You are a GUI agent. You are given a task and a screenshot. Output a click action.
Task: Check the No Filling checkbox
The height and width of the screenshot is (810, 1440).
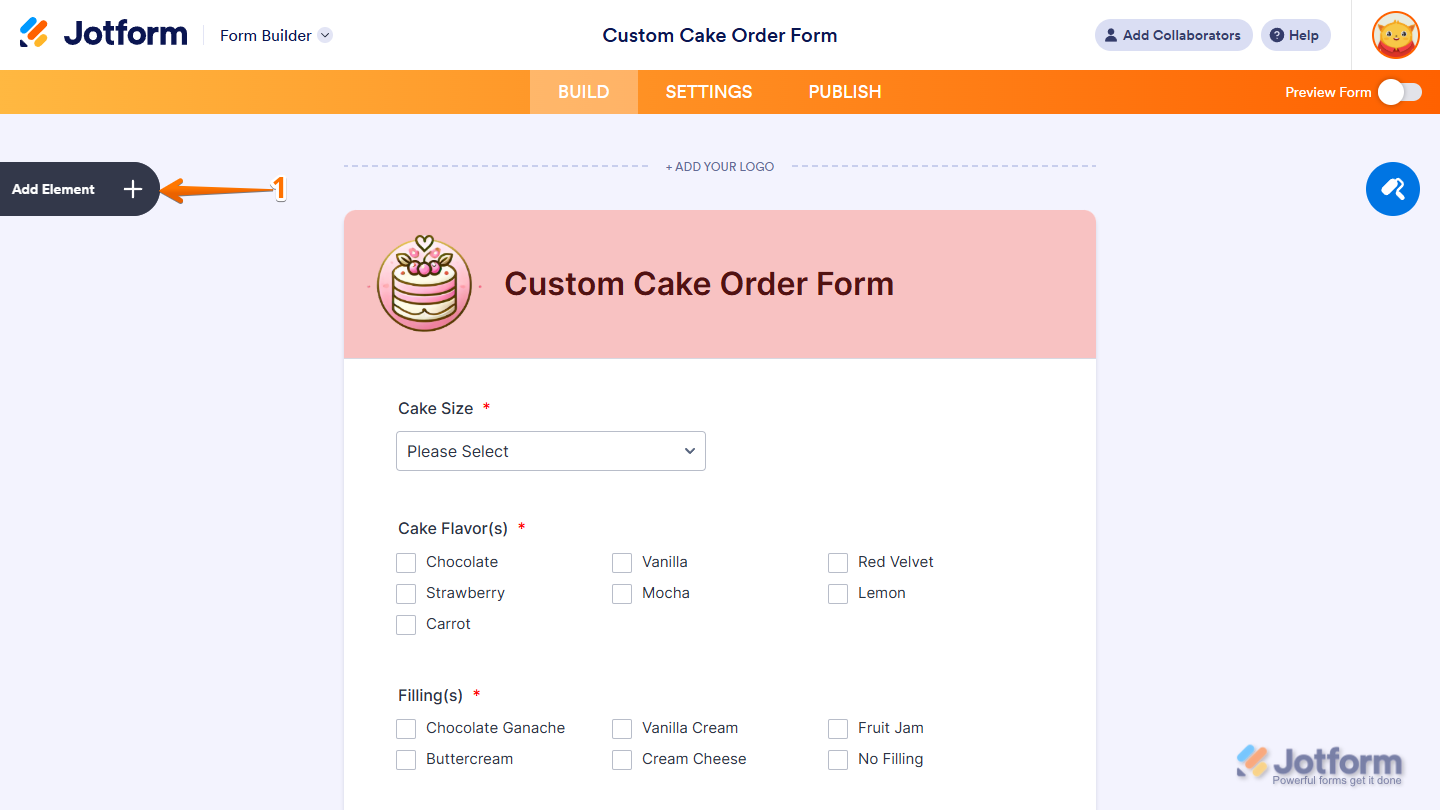pyautogui.click(x=838, y=759)
